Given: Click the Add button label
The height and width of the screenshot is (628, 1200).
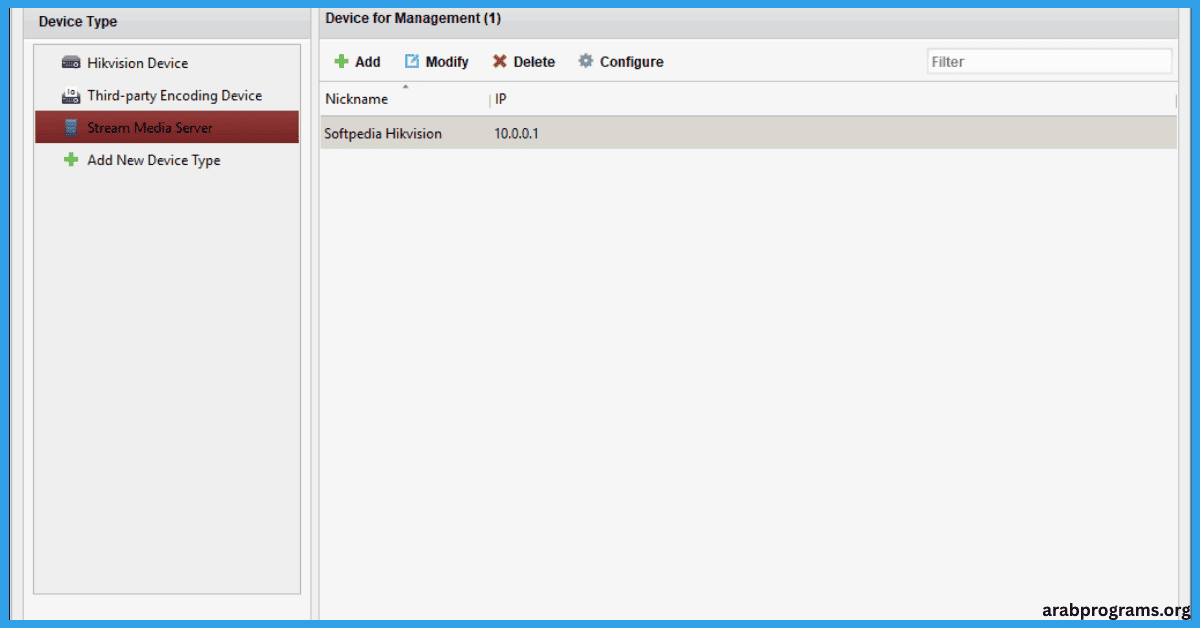Looking at the screenshot, I should (x=368, y=62).
